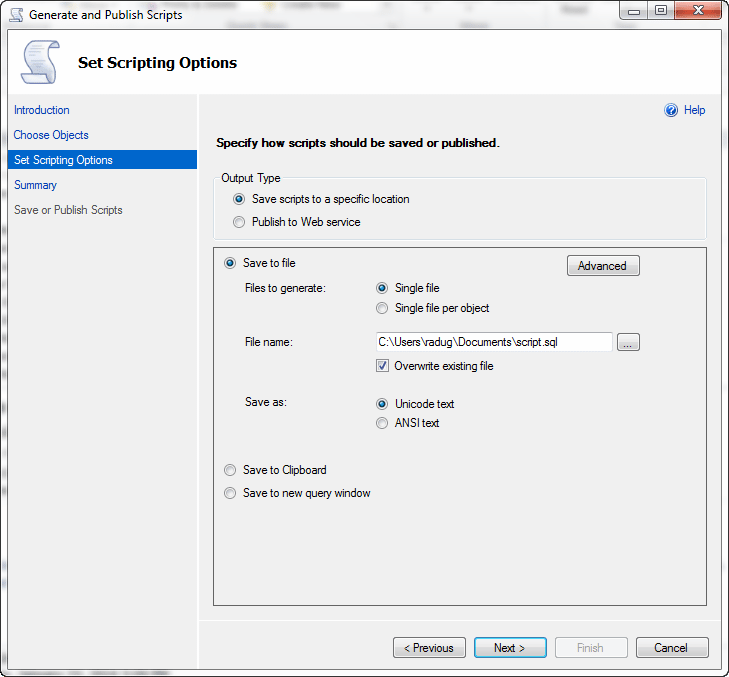Screen dimensions: 729x677
Task: Jump to Summary step in sidebar
Action: pos(35,185)
